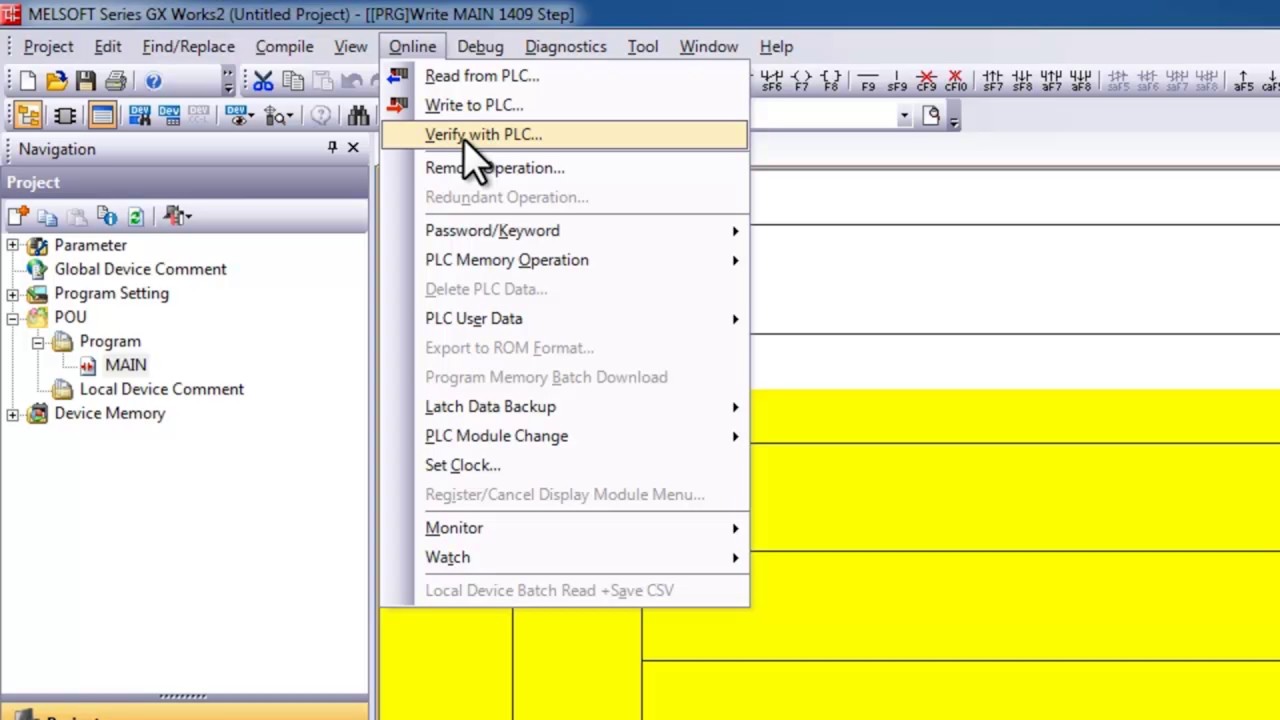Open the toolbar combo box dropdown arrow
This screenshot has height=720, width=1280.
click(904, 116)
